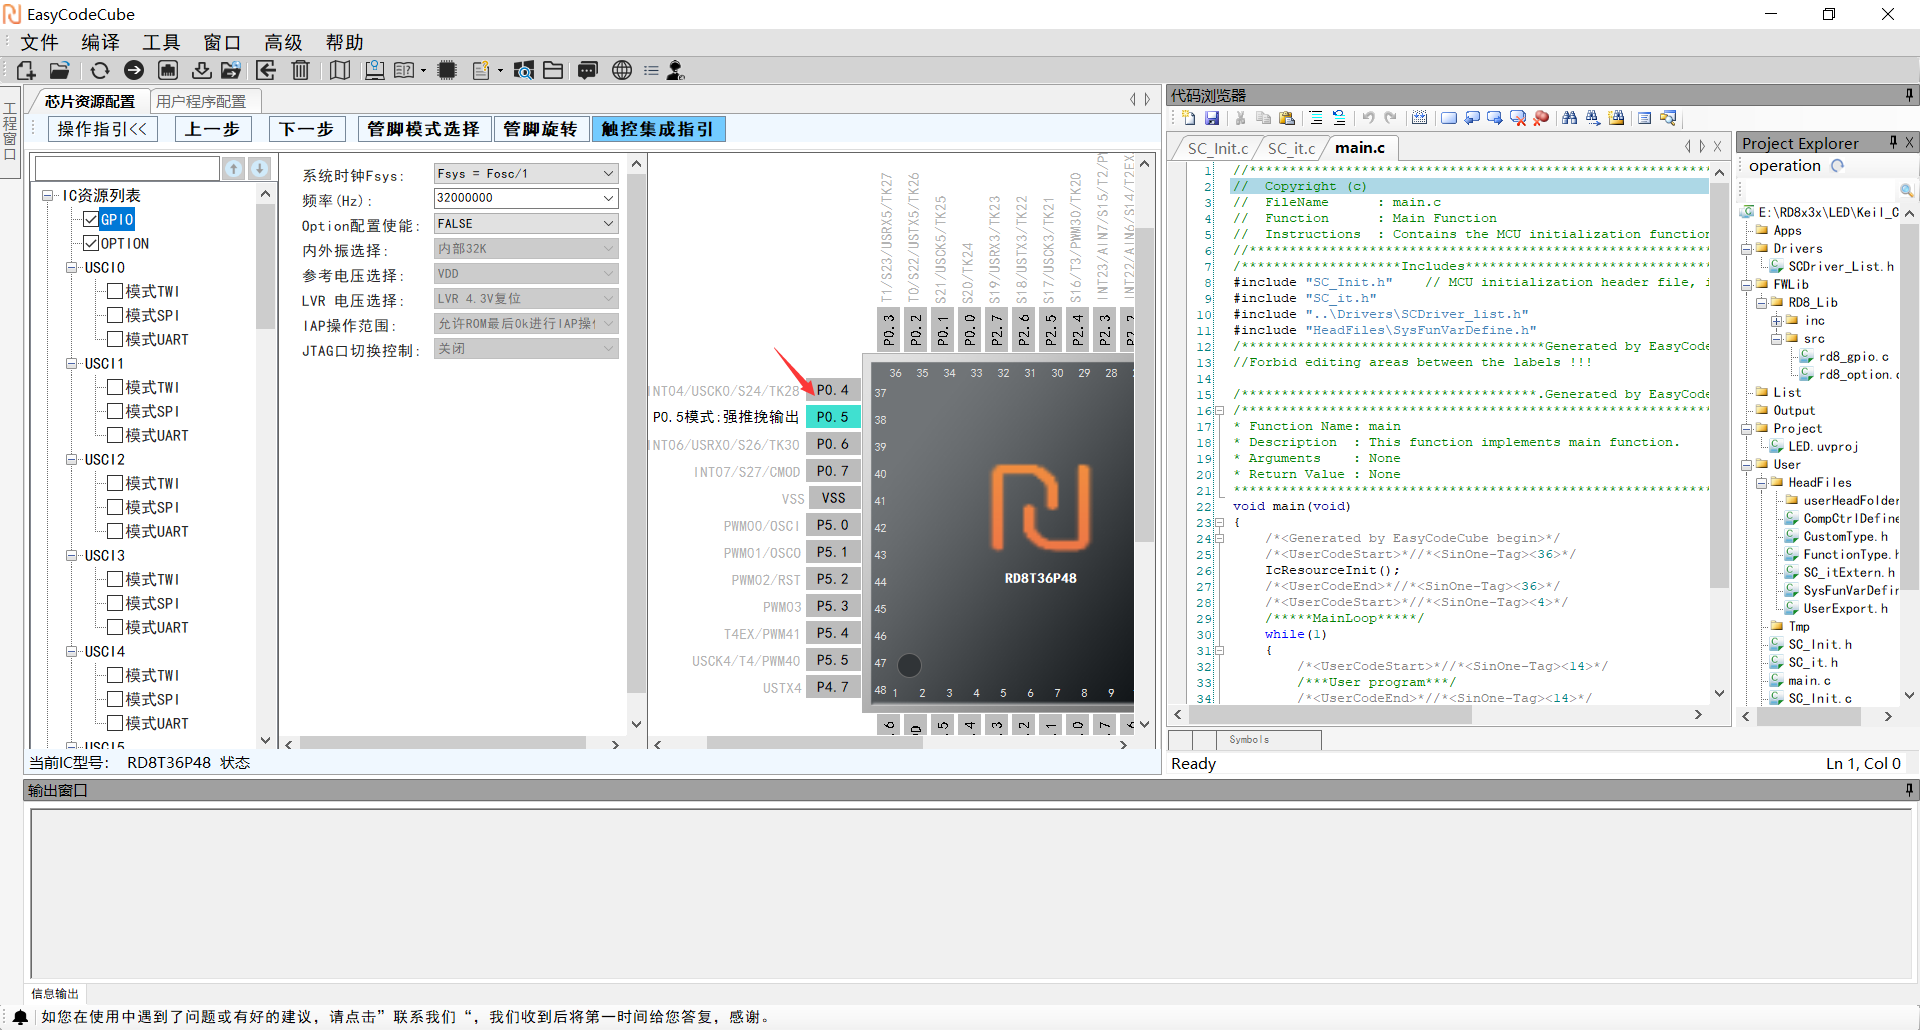Toggle bookmark icon in code browser toolbar
1920x1030 pixels.
click(x=1448, y=118)
